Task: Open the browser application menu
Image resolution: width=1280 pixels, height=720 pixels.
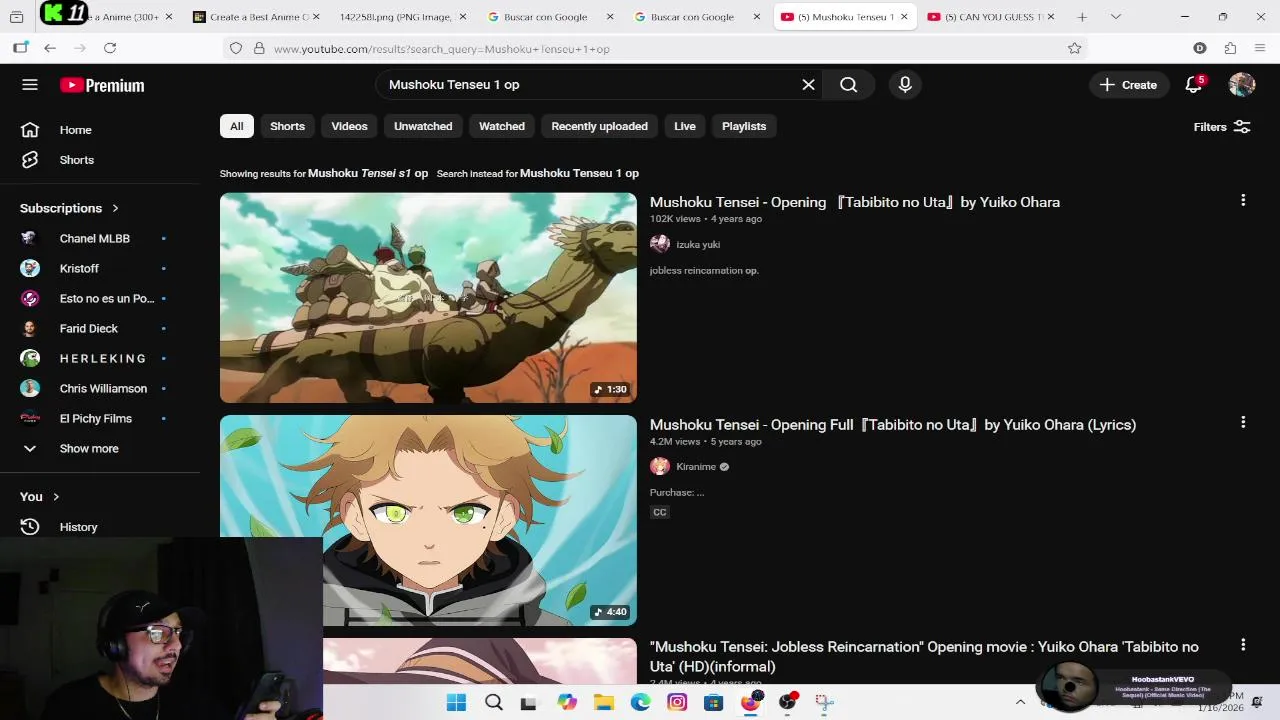Action: 1259,48
